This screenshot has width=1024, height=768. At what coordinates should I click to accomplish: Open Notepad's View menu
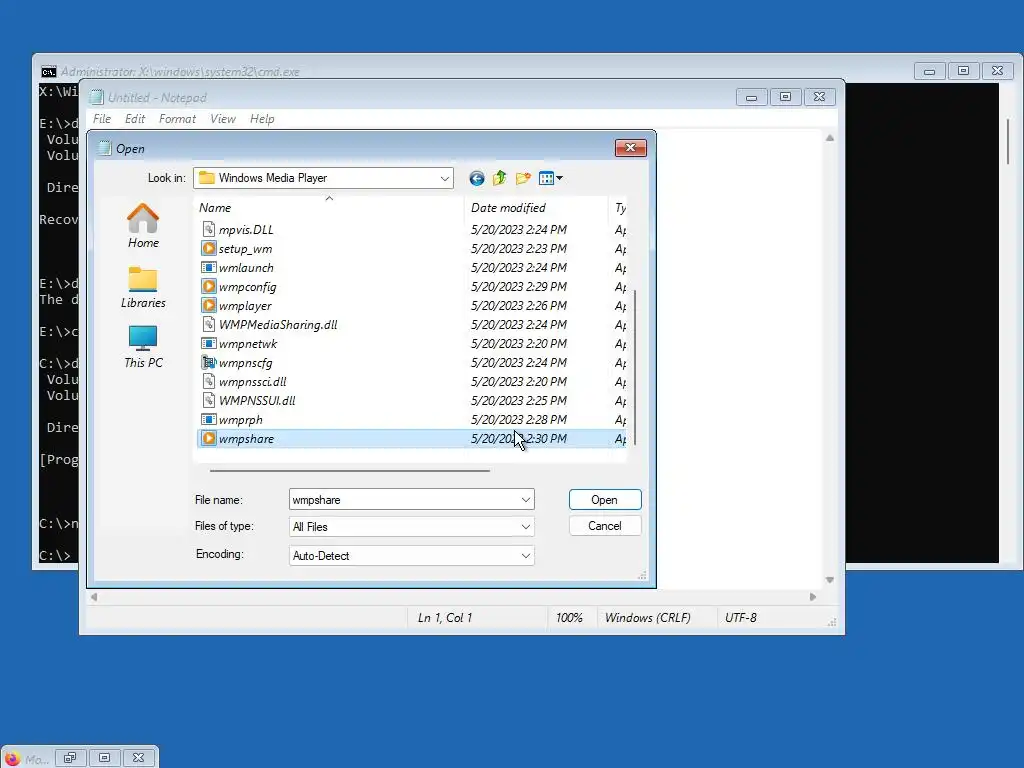(x=223, y=119)
